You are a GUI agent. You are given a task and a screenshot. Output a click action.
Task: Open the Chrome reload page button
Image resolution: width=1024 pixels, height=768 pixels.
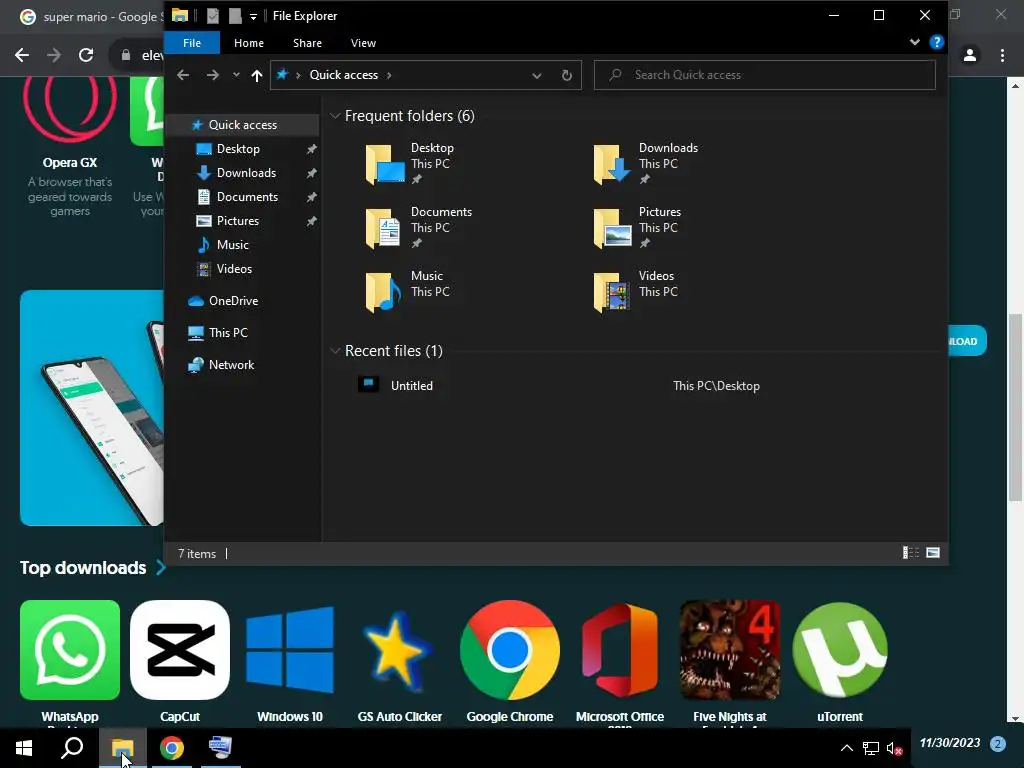(86, 56)
